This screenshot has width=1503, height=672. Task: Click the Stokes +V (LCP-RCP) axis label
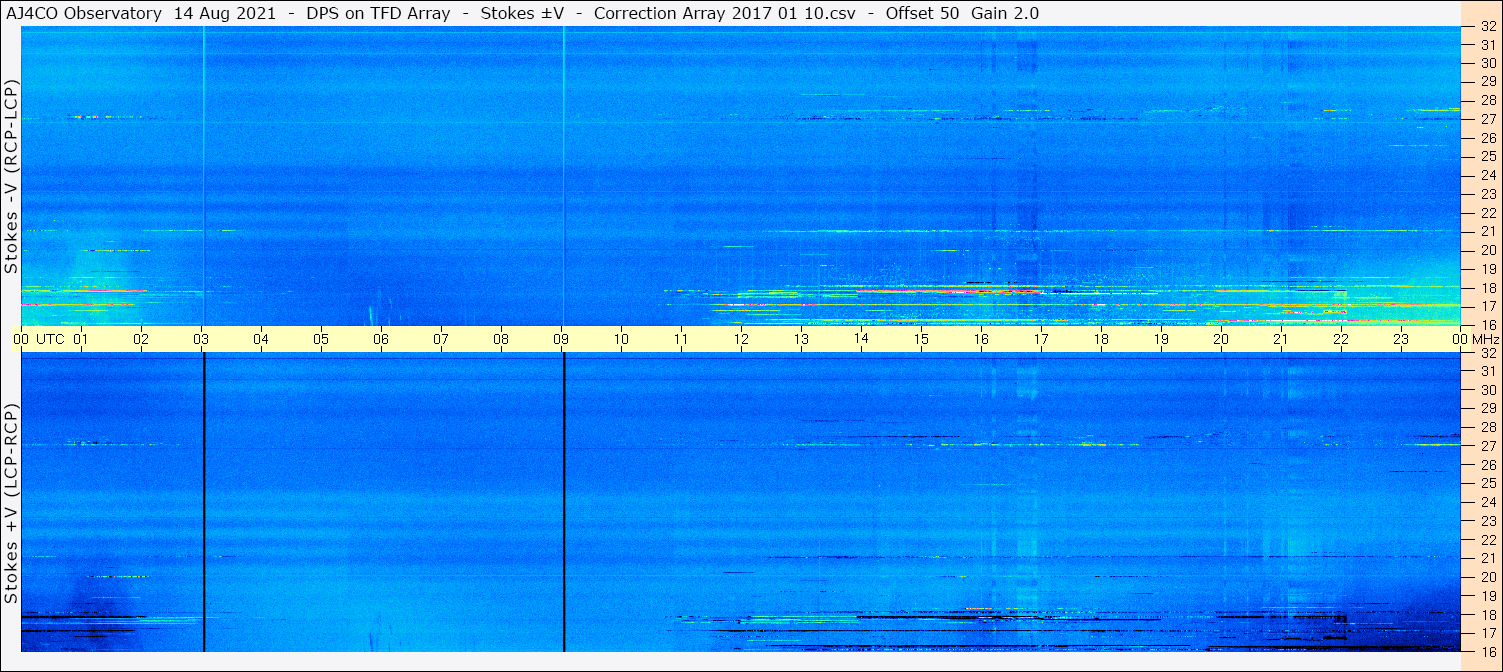pos(11,503)
